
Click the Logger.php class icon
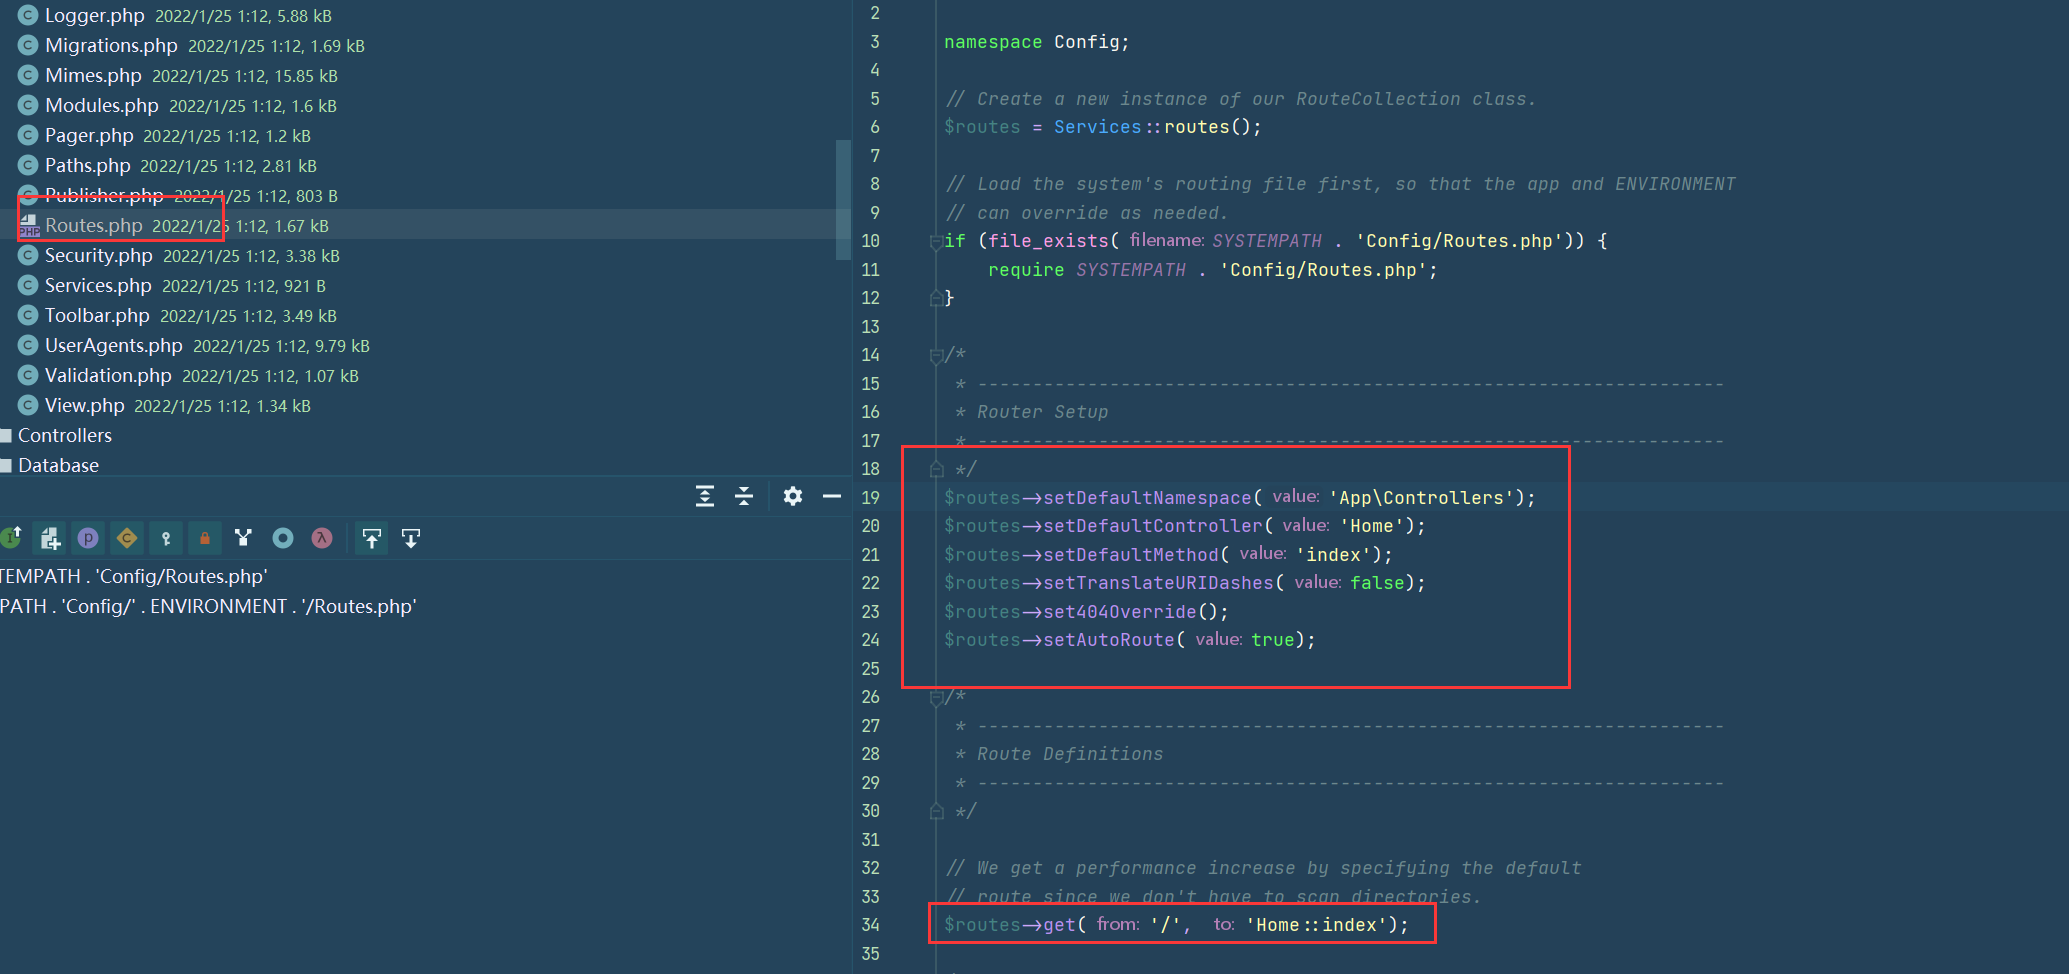coord(28,15)
